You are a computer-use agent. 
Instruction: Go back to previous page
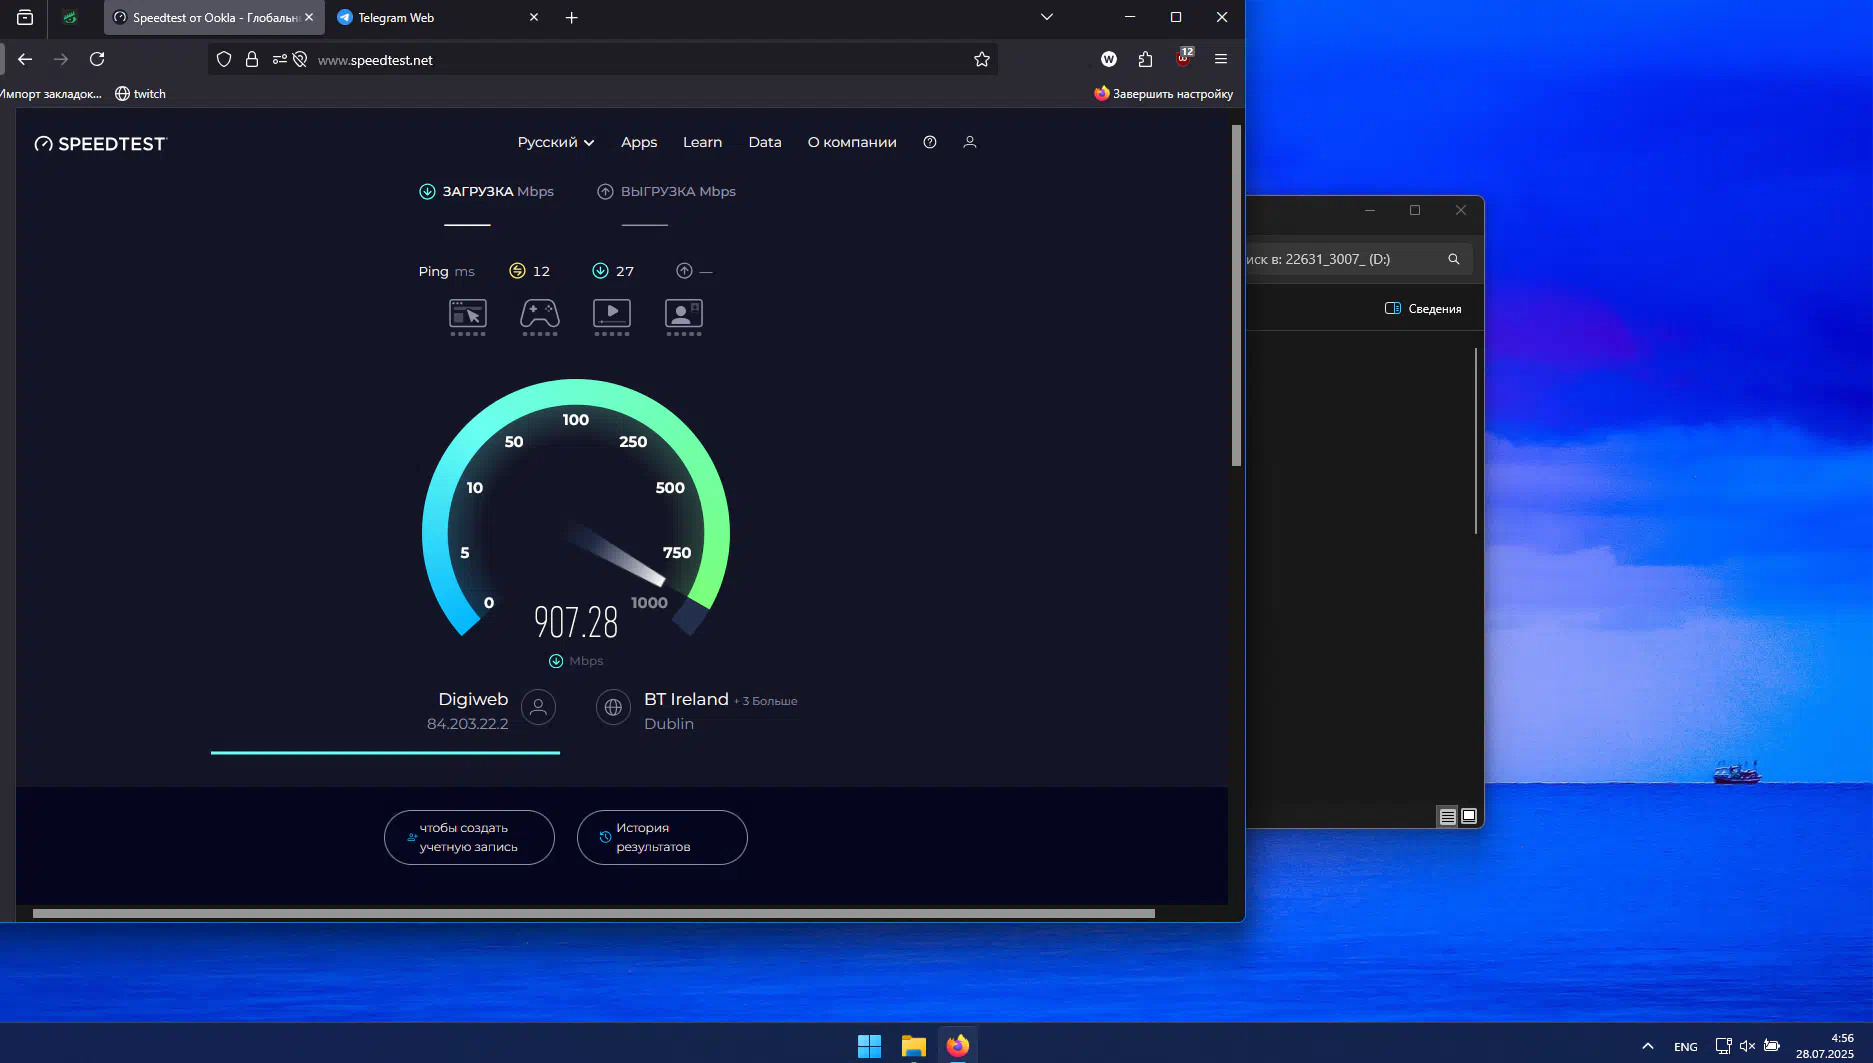(25, 59)
